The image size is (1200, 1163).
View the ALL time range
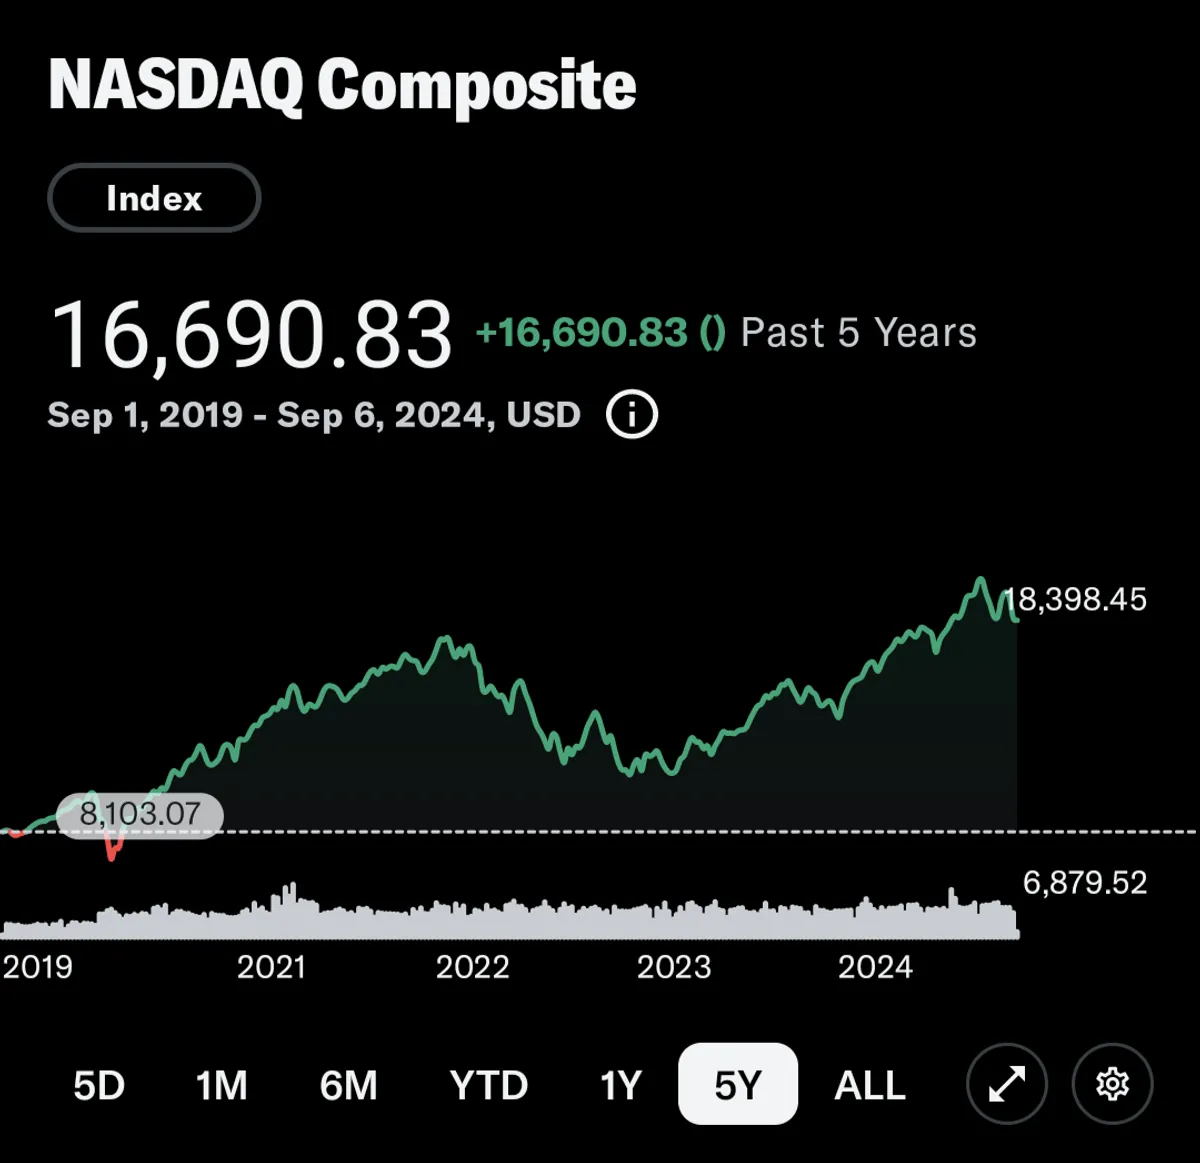(870, 1085)
